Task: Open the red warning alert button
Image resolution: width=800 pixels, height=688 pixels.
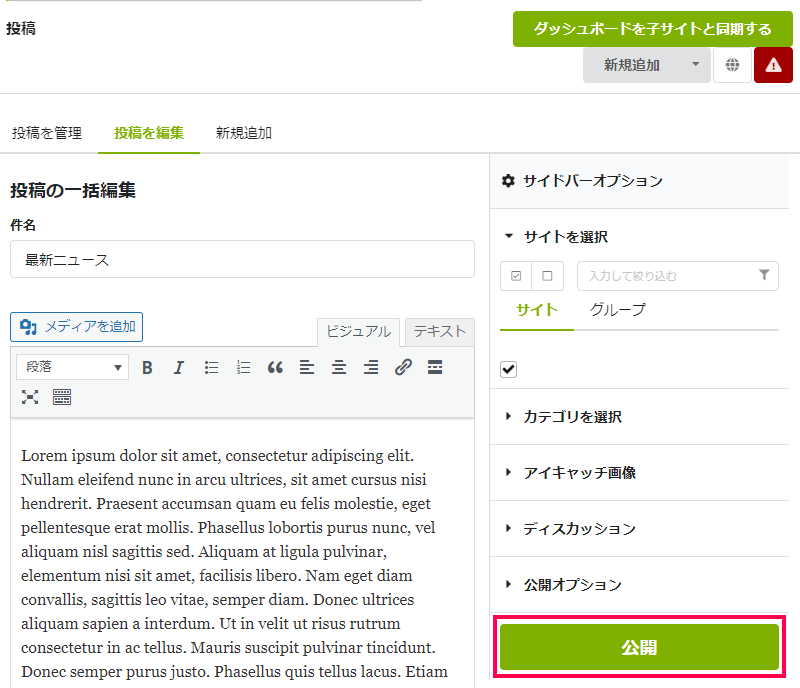Action: click(x=773, y=65)
